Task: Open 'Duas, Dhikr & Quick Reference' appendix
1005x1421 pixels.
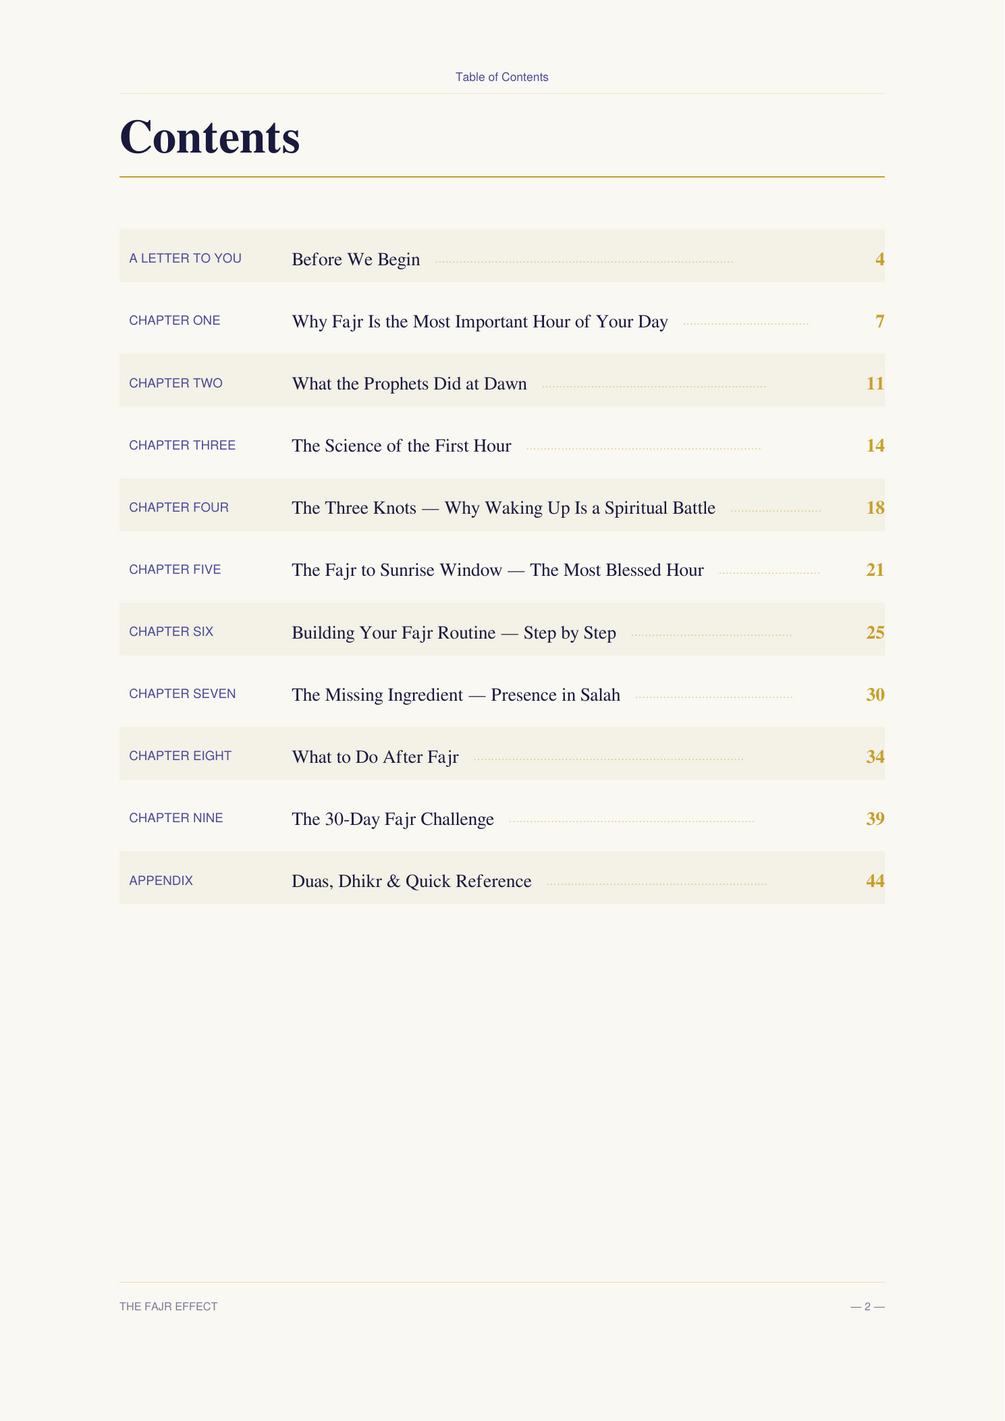Action: [x=412, y=881]
